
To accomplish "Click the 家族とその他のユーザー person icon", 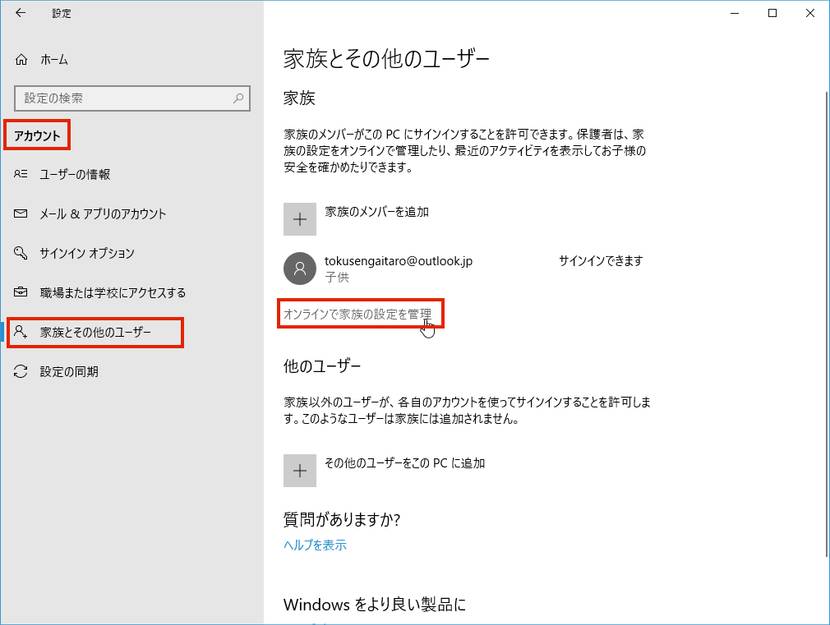I will pos(21,332).
